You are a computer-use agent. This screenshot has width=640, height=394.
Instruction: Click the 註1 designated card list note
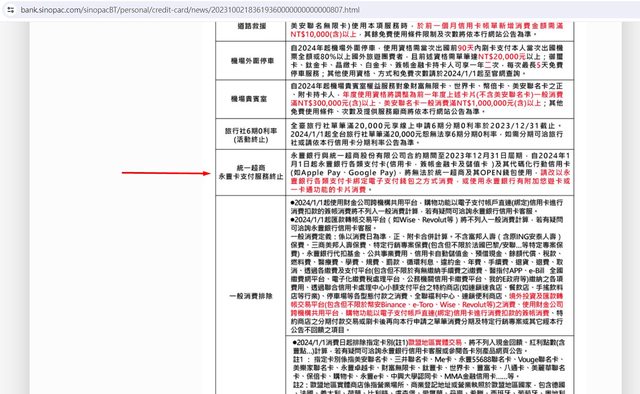tap(429, 367)
